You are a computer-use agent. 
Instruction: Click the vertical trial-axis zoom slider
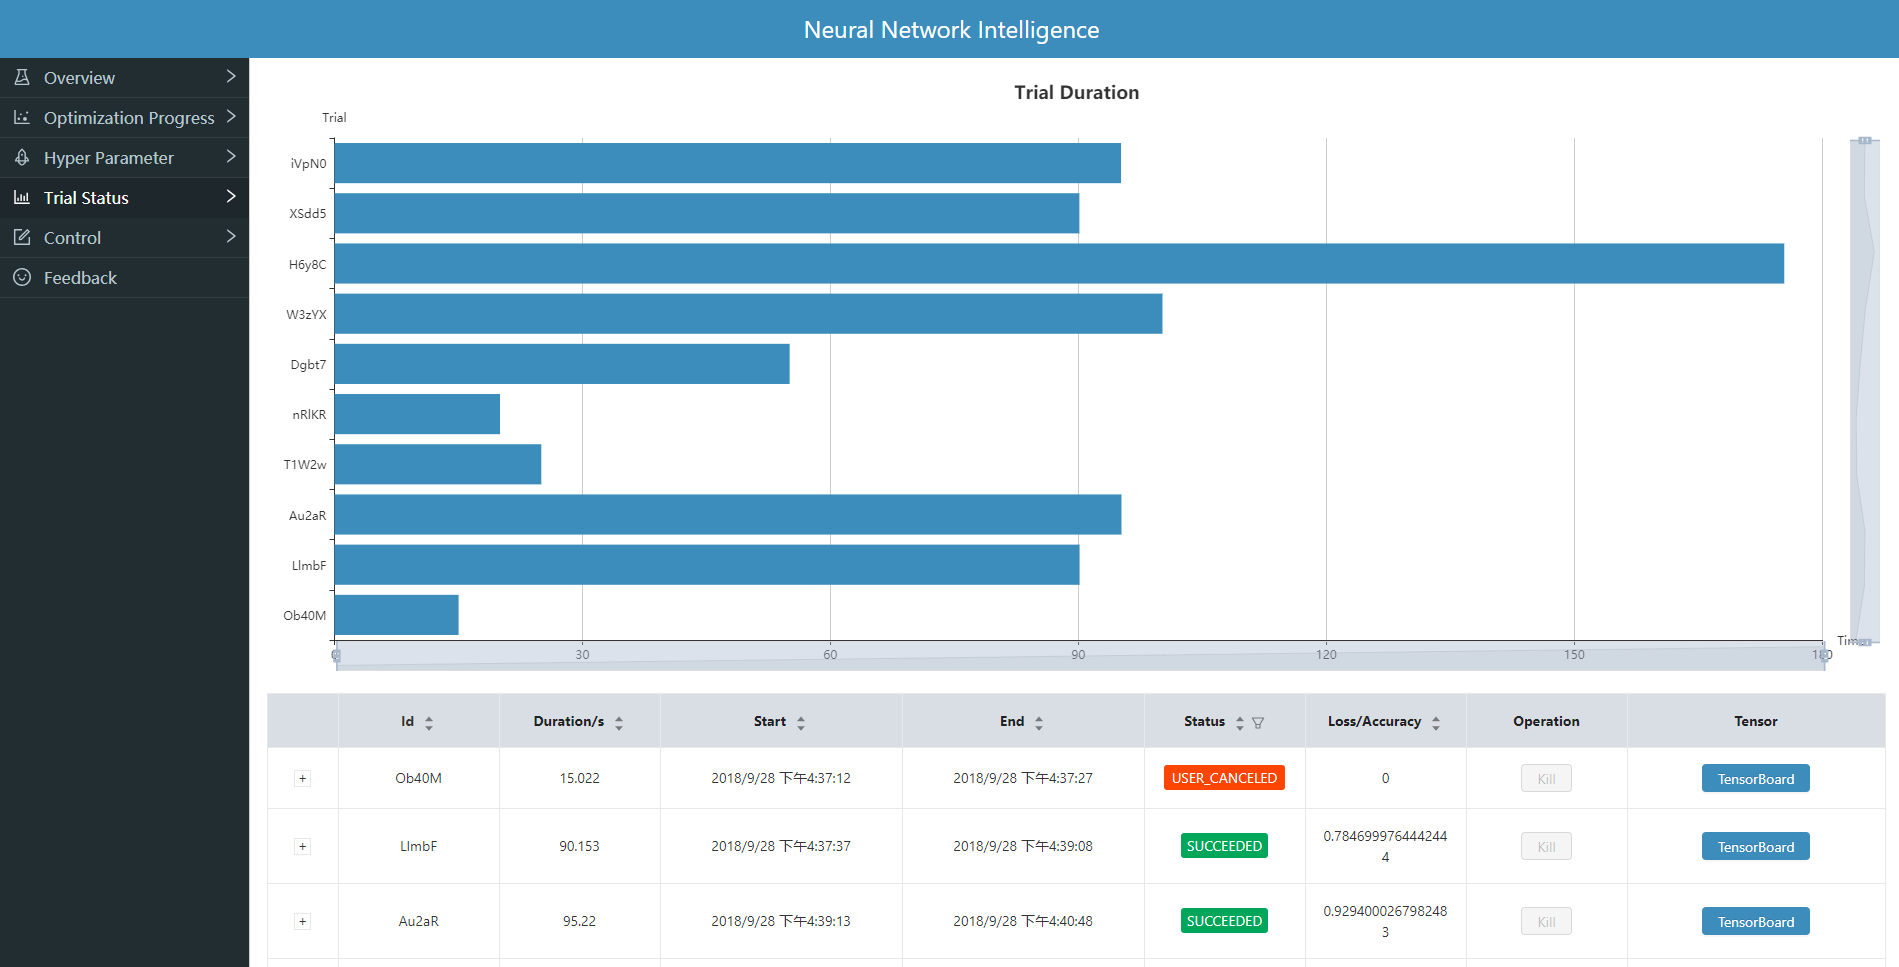(1864, 390)
